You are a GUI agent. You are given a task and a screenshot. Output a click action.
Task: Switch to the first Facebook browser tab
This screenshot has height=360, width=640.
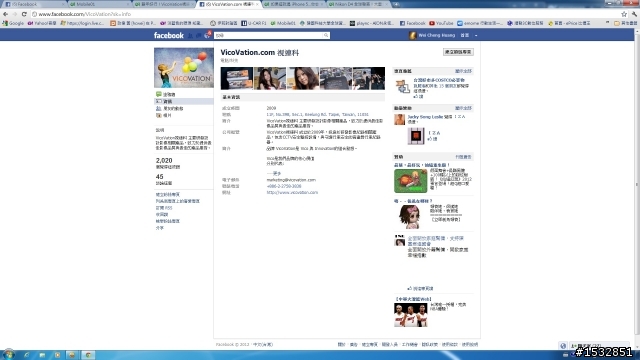(x=34, y=4)
